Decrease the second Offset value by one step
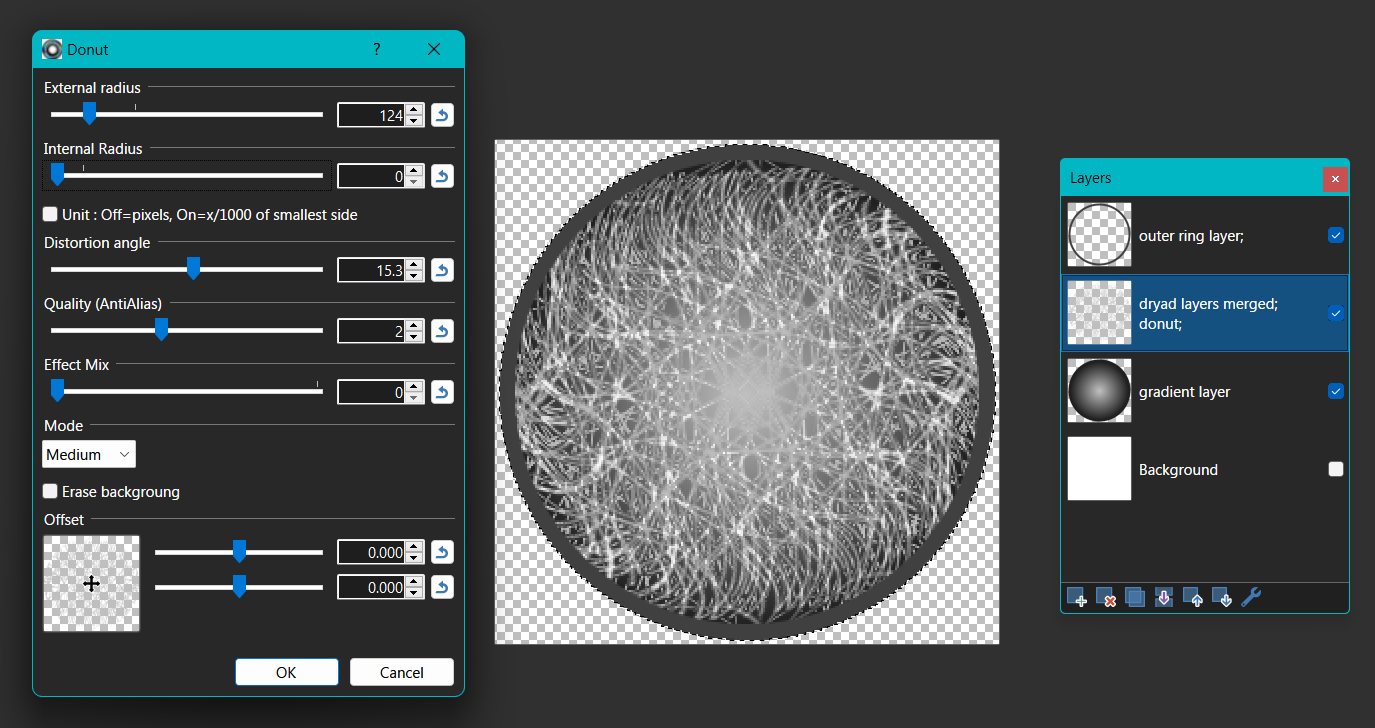 (x=415, y=593)
